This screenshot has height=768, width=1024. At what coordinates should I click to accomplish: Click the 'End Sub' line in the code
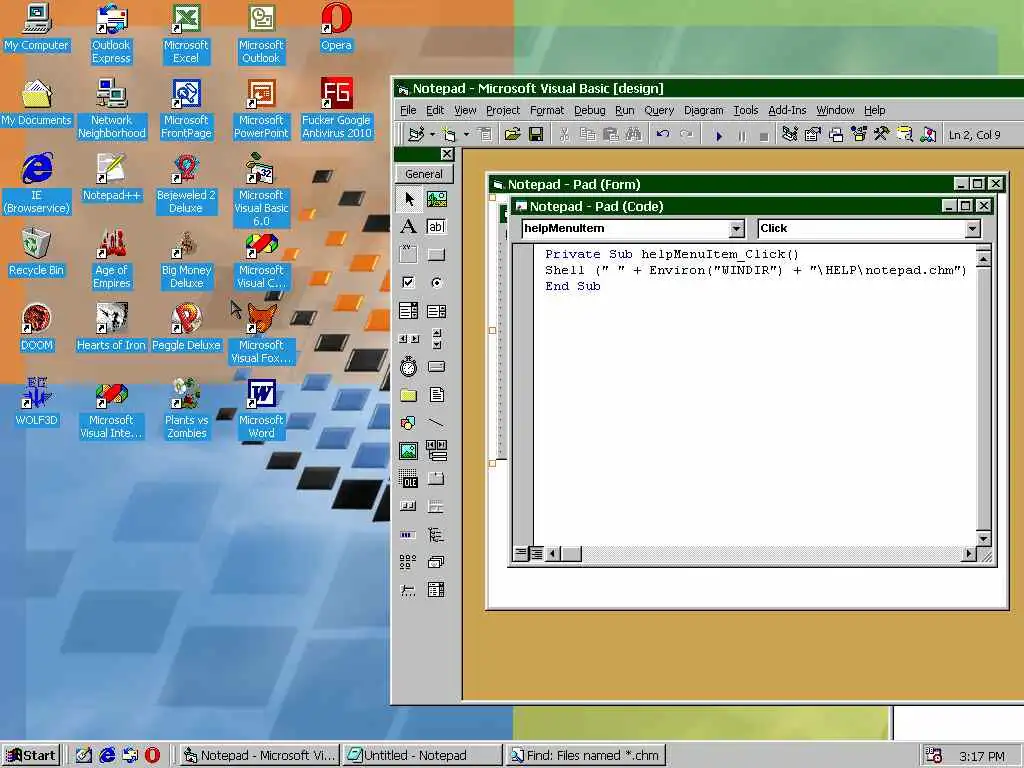[573, 286]
